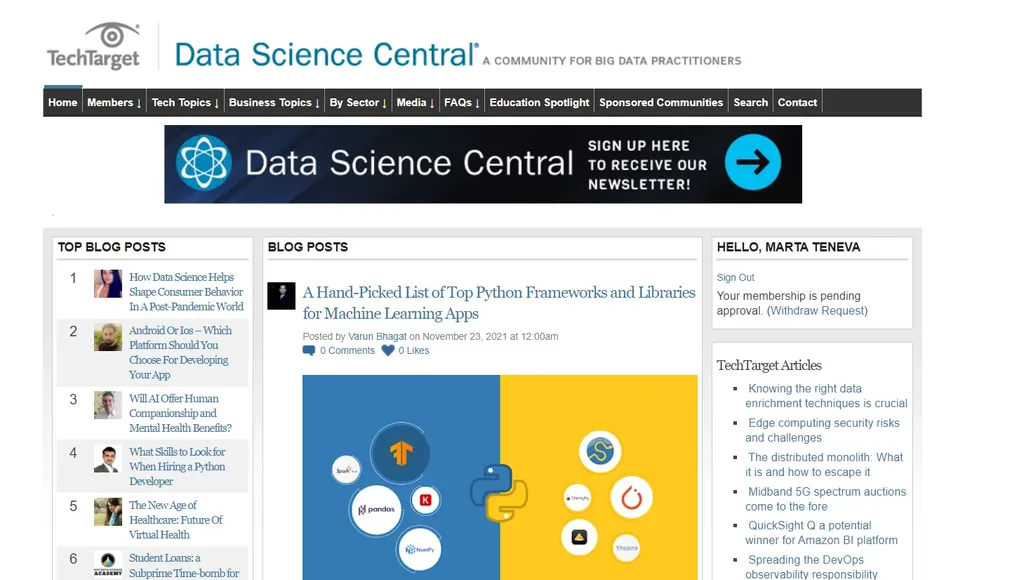Go to the Home menu item
This screenshot has width=1024, height=580.
click(63, 103)
